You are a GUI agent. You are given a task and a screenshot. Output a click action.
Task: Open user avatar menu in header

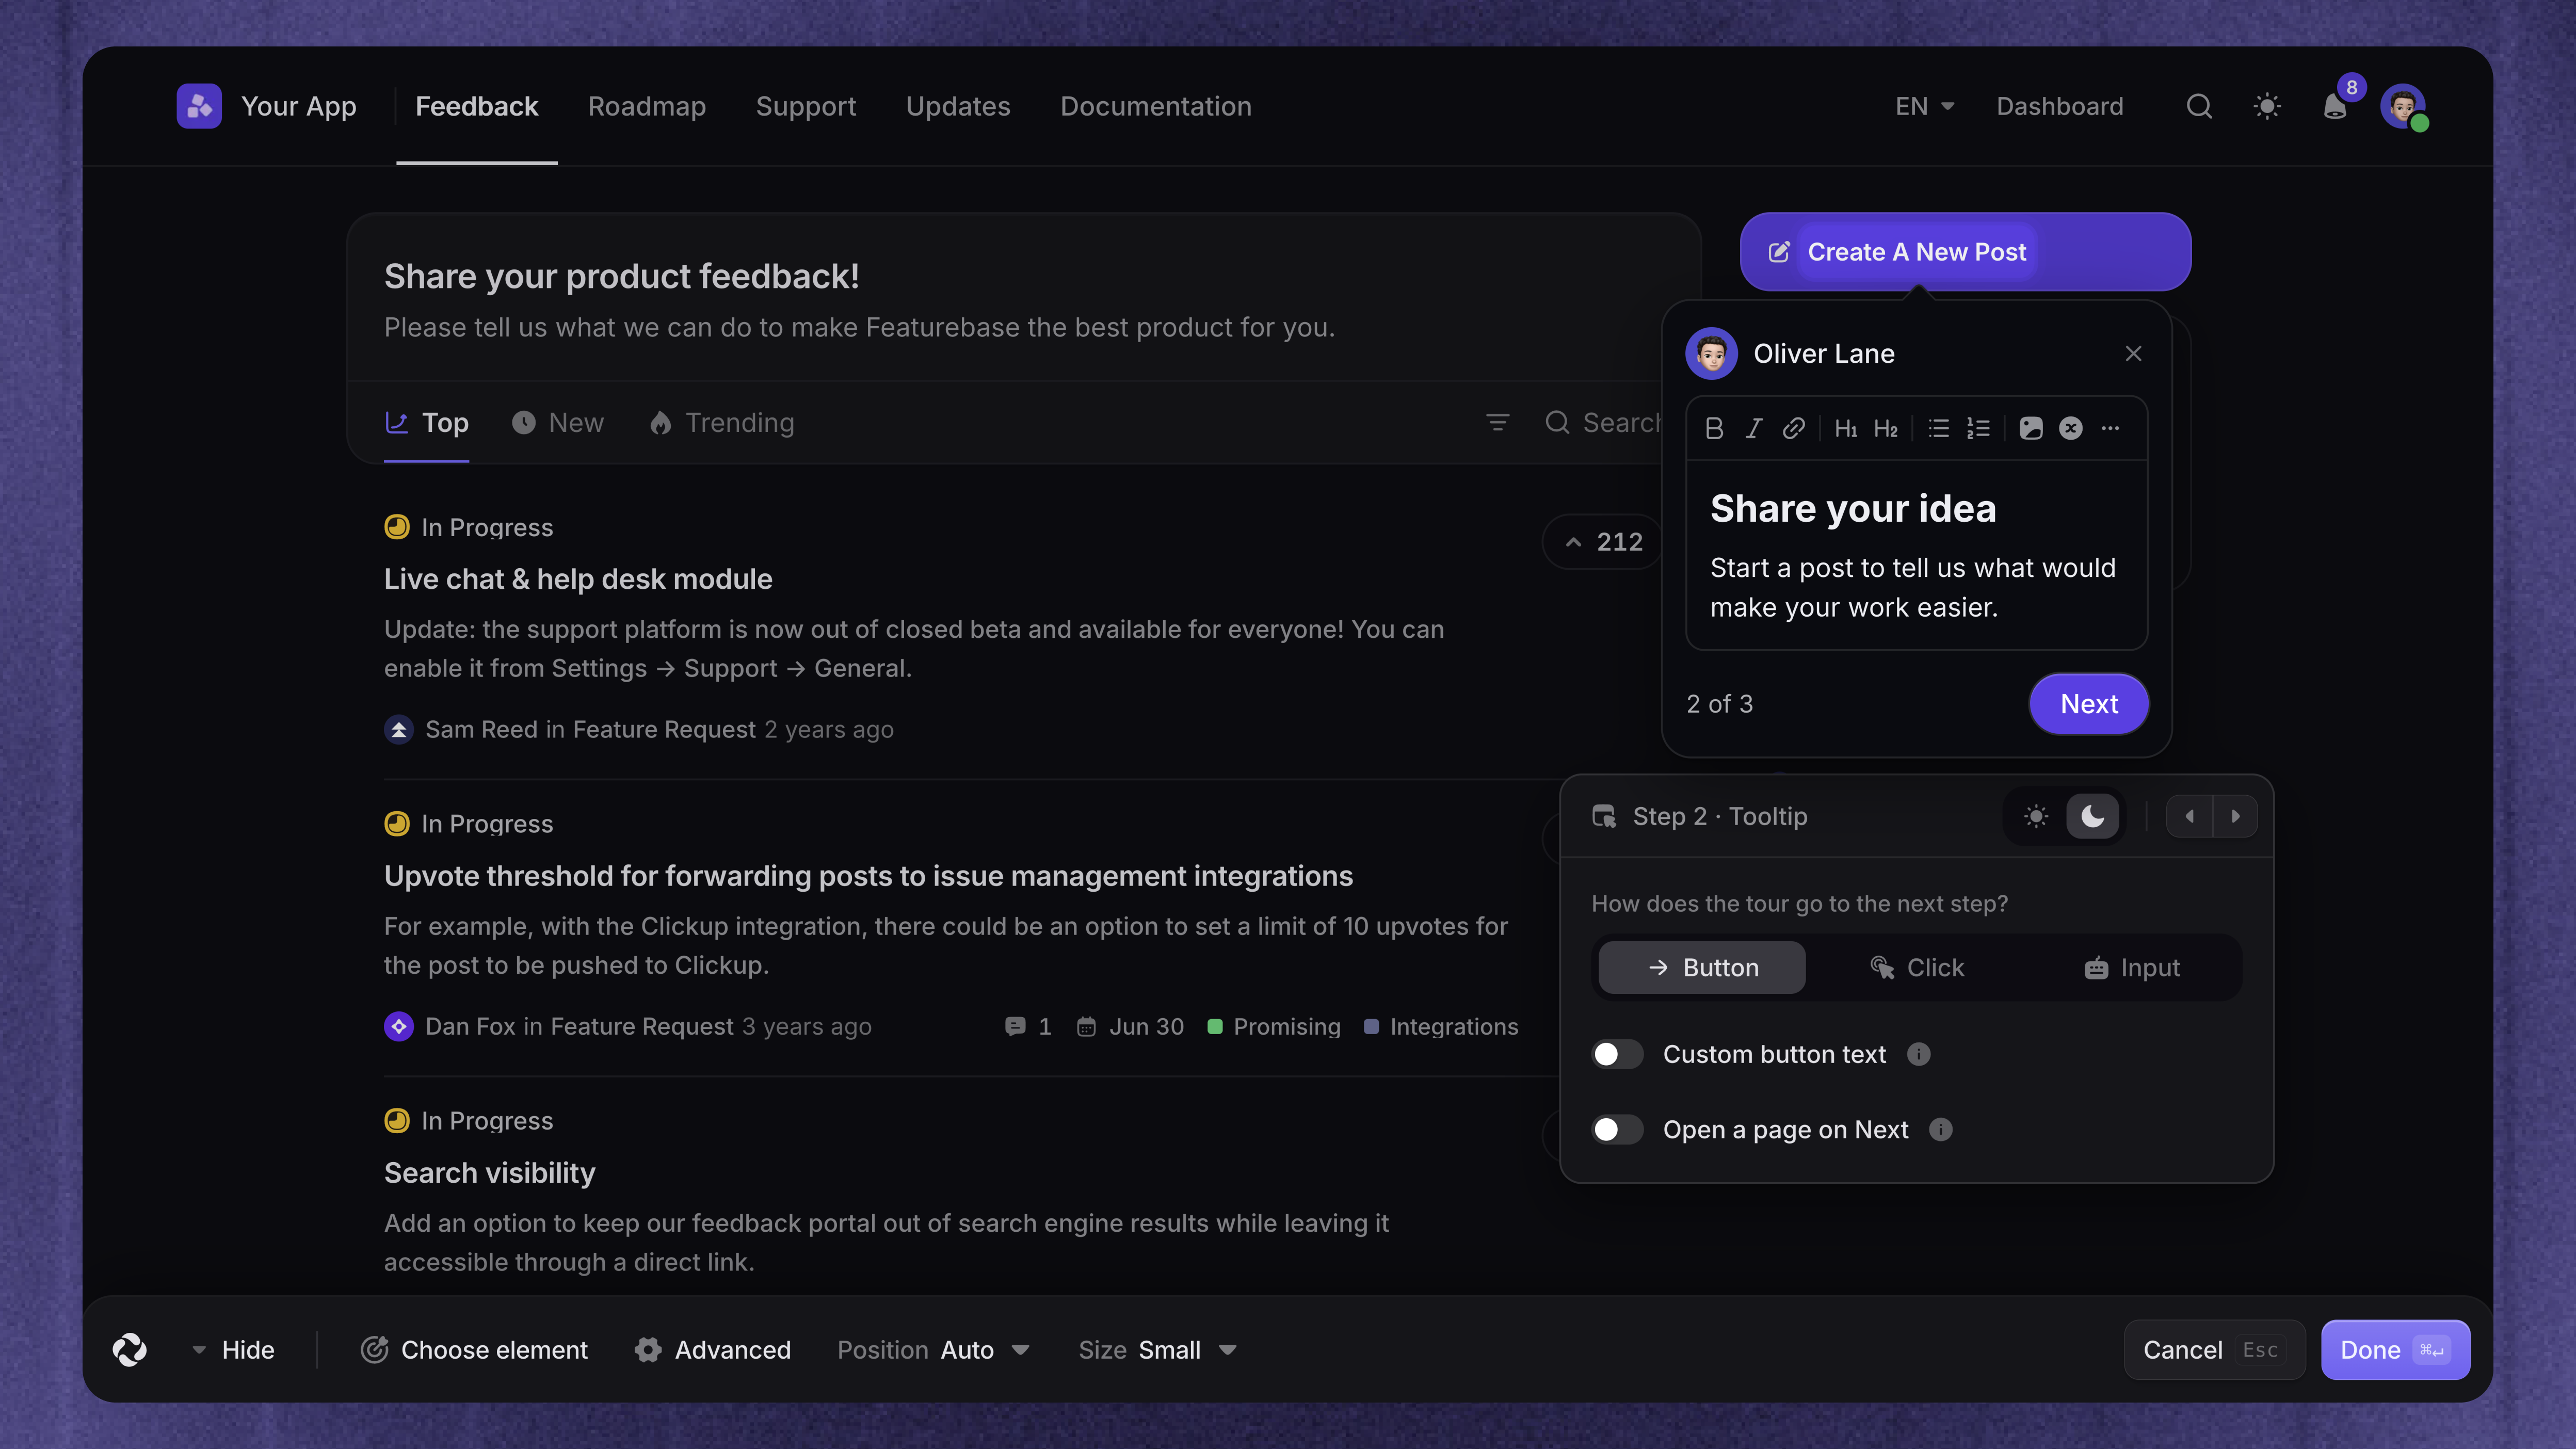[2403, 106]
